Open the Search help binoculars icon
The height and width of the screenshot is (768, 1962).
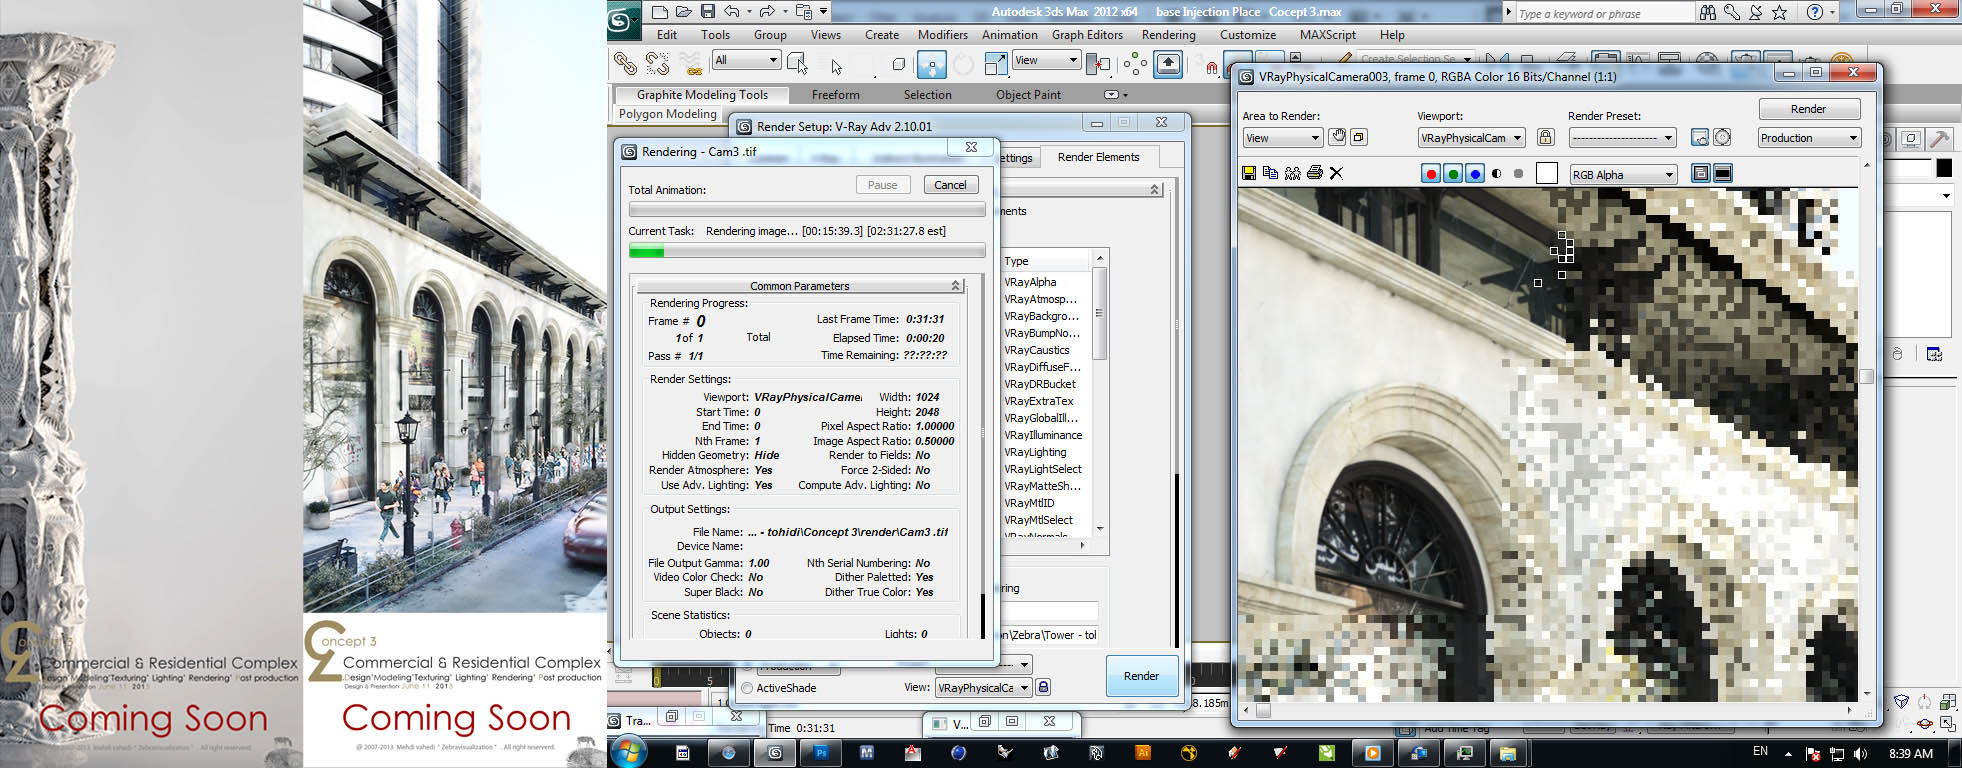click(x=1707, y=12)
